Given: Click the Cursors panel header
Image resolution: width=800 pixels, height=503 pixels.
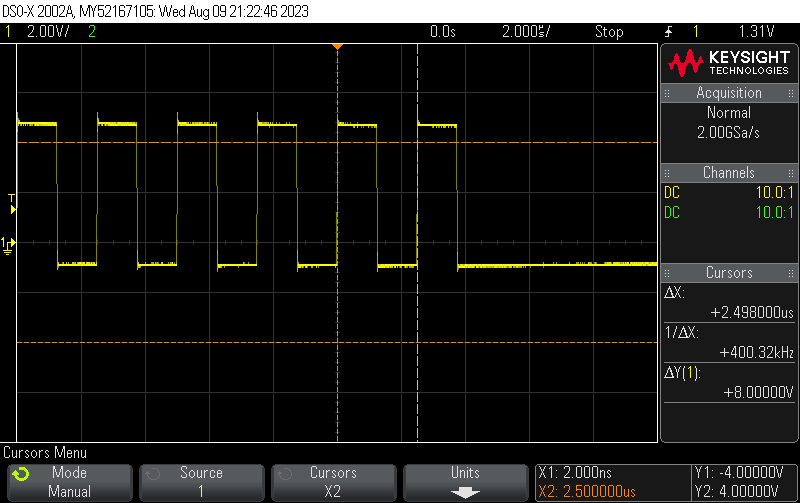Looking at the screenshot, I should coord(729,272).
